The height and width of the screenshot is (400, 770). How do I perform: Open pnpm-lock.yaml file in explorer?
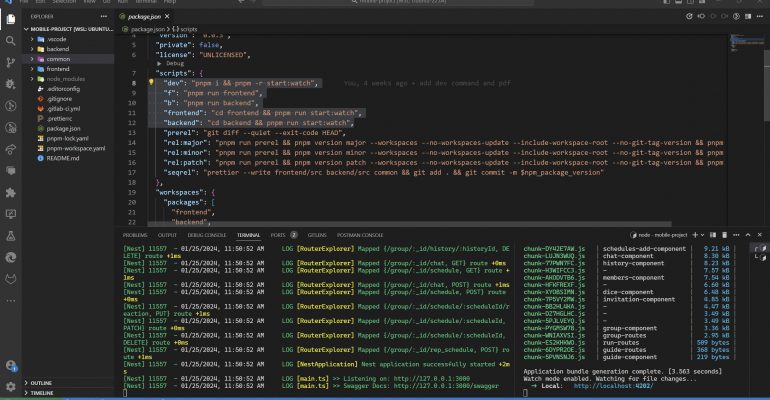pos(67,138)
